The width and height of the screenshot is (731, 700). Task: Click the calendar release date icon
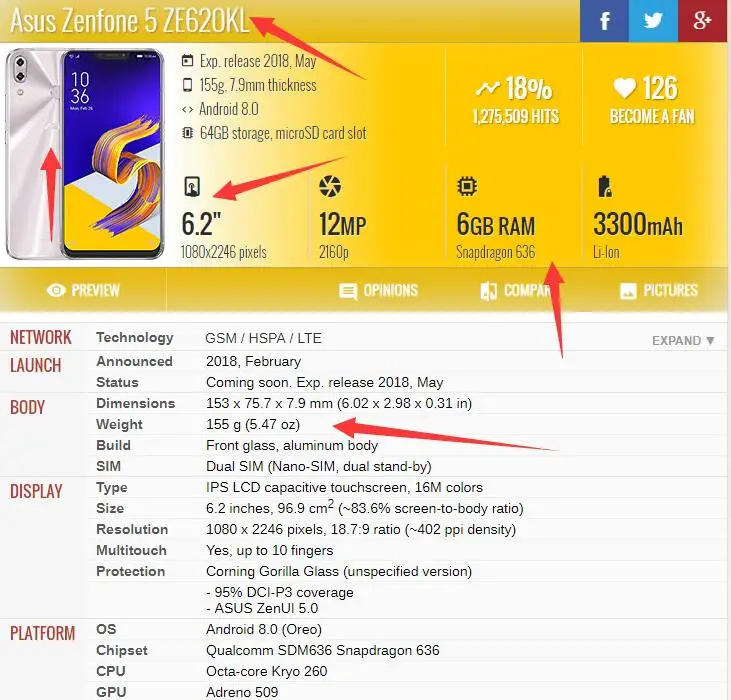pyautogui.click(x=187, y=61)
